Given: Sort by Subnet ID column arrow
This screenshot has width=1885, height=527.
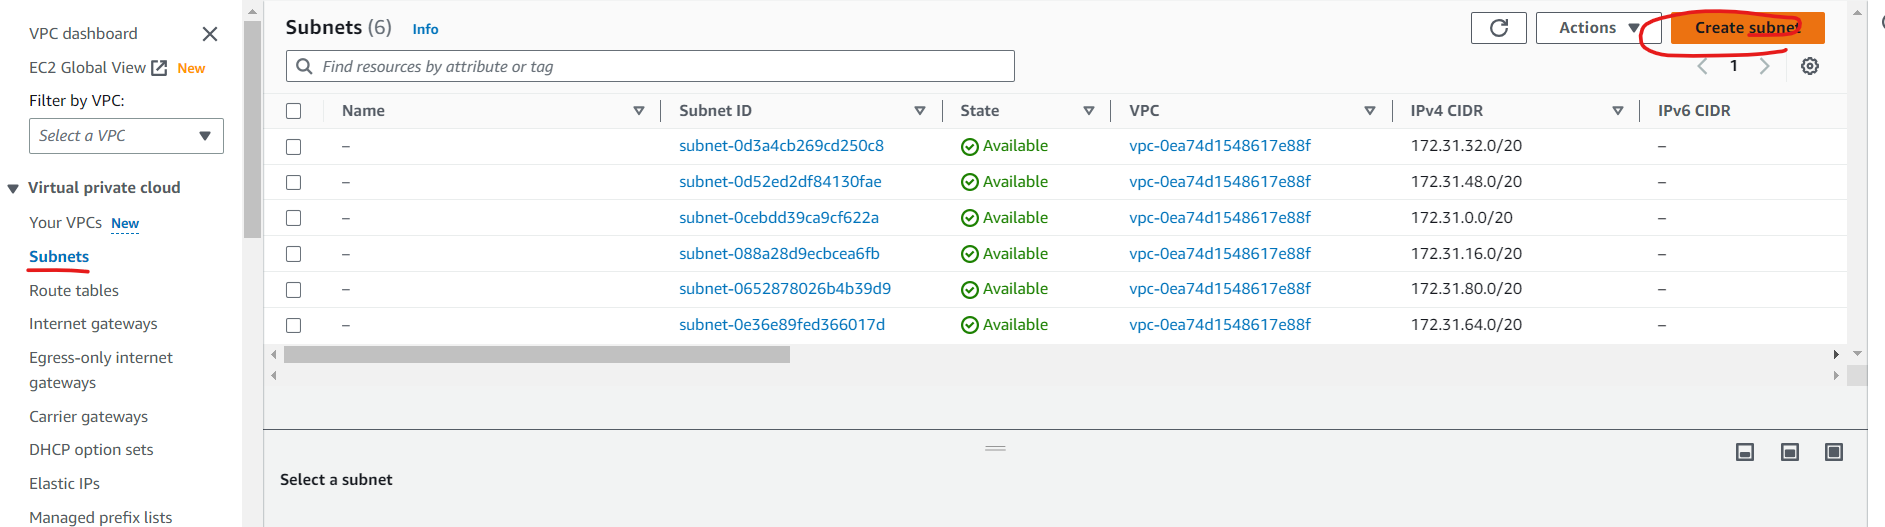Looking at the screenshot, I should coord(920,111).
